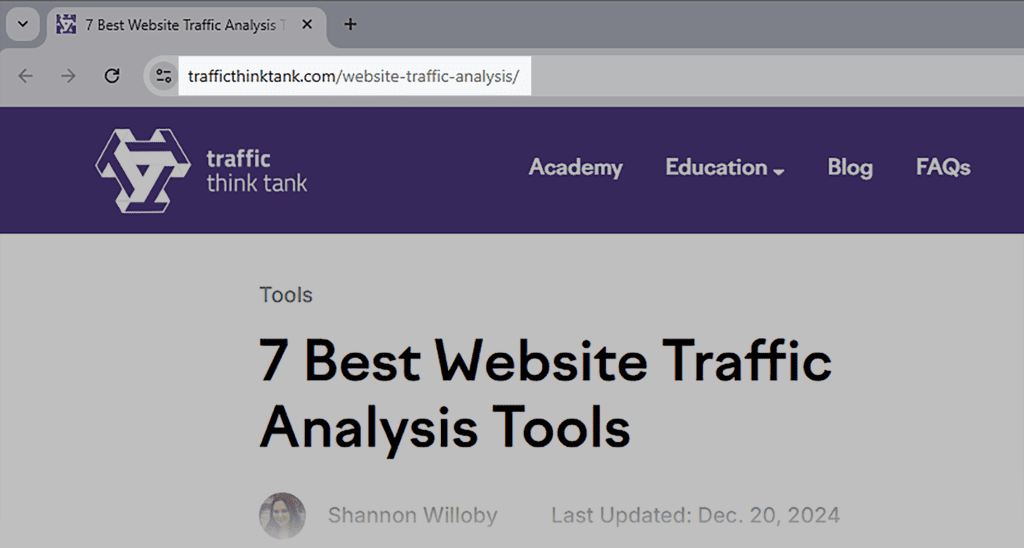Click the browser forward arrow
Image resolution: width=1024 pixels, height=548 pixels.
pos(69,76)
